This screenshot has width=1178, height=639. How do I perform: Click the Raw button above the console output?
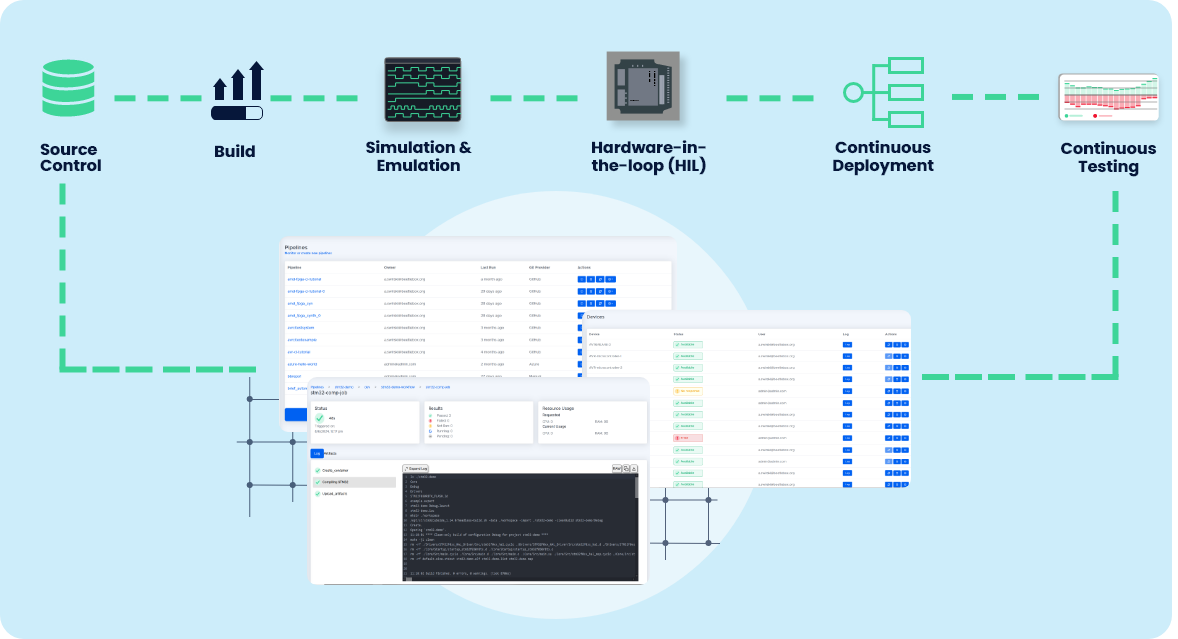click(617, 469)
